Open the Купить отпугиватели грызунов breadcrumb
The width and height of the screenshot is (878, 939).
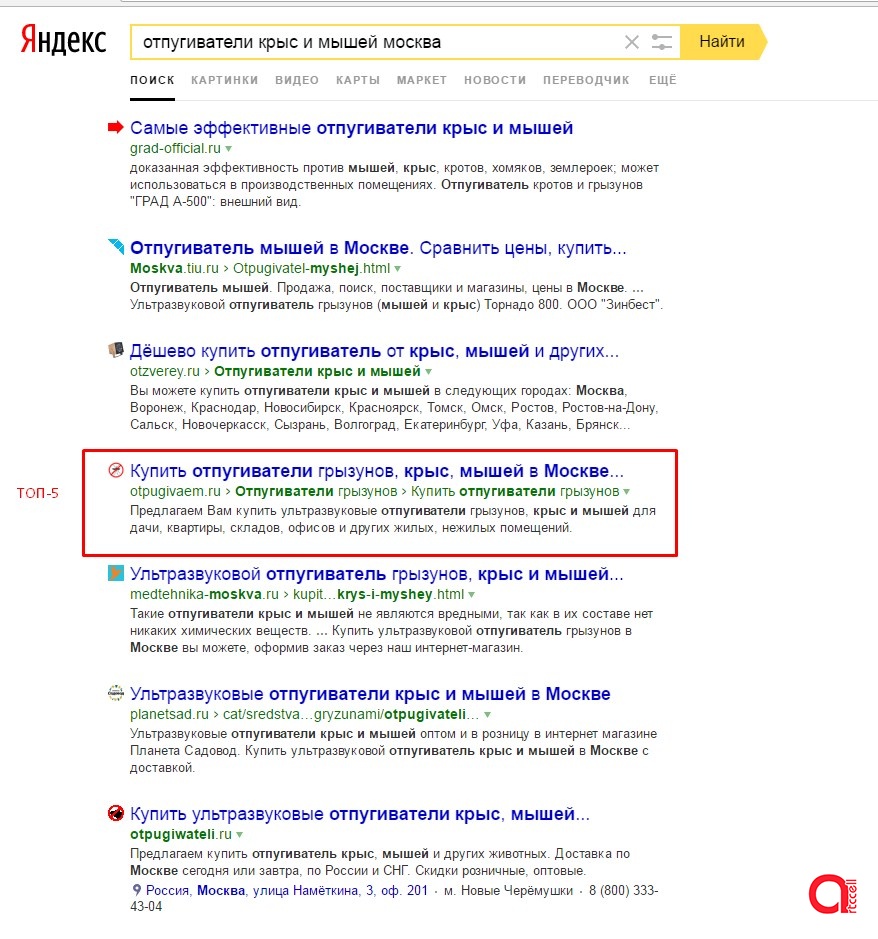point(515,492)
